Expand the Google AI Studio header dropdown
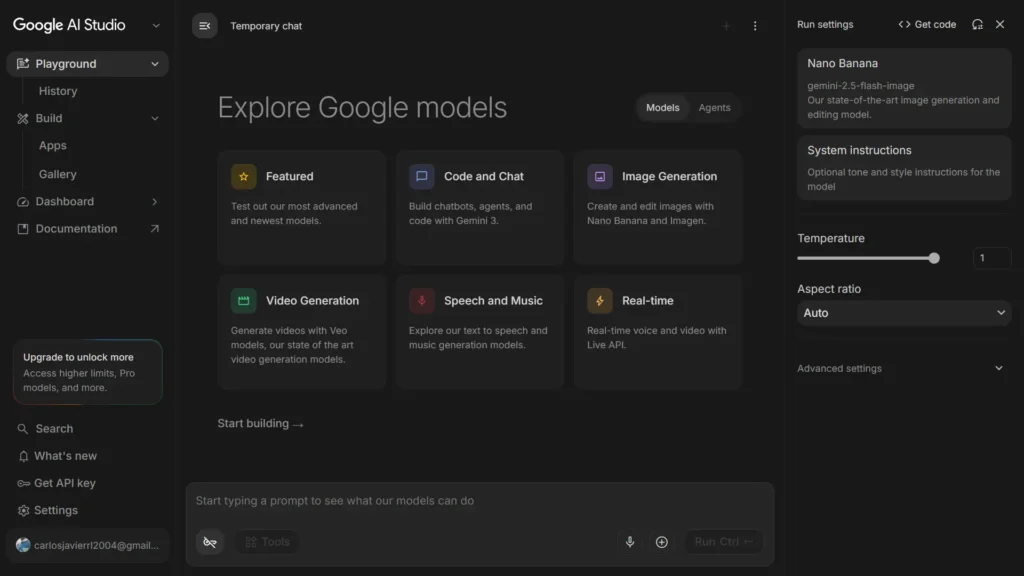The image size is (1024, 576). pyautogui.click(x=156, y=25)
